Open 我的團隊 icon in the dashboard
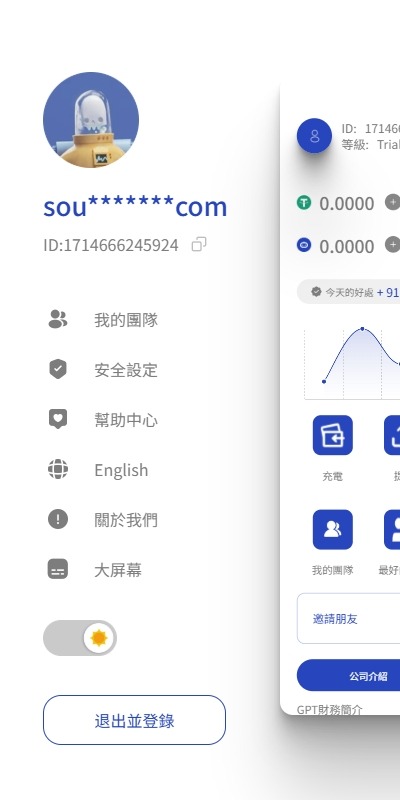Viewport: 400px width, 800px height. pyautogui.click(x=333, y=530)
